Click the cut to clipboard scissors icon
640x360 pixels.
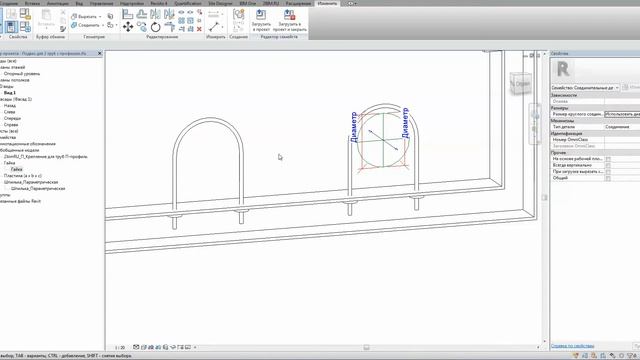(x=63, y=12)
